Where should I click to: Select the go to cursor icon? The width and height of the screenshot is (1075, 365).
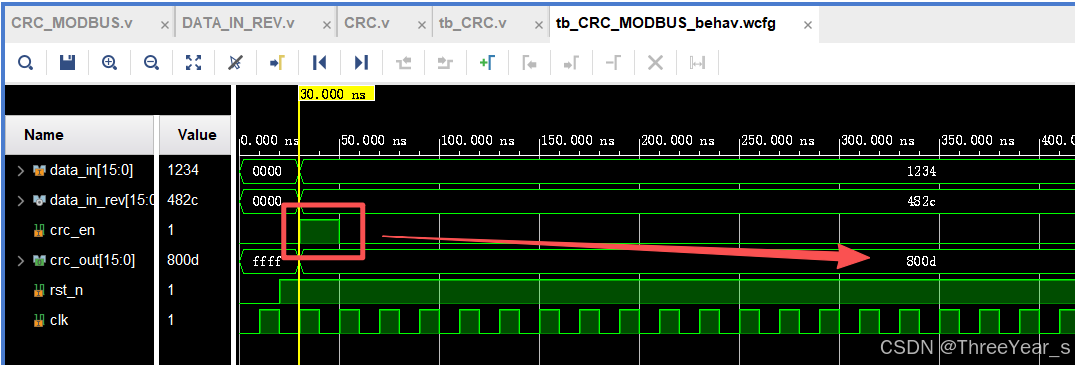[x=277, y=63]
